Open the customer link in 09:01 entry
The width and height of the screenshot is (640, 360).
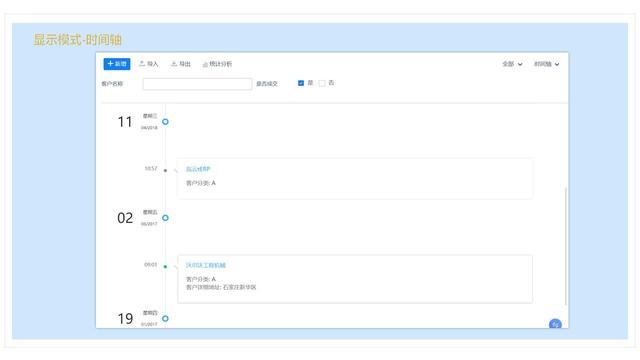206,265
